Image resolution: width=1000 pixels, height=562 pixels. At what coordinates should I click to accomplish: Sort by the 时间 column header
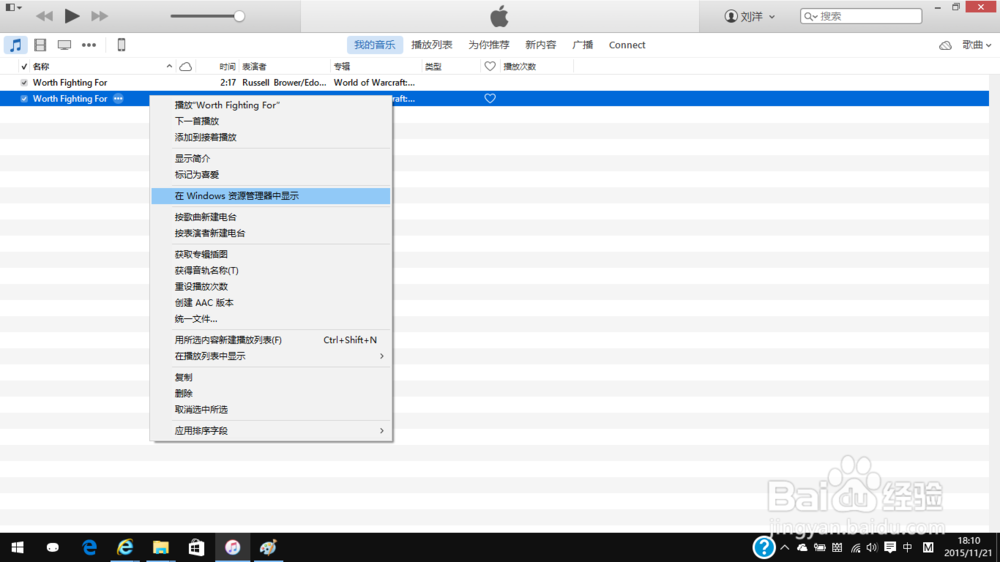tap(227, 66)
